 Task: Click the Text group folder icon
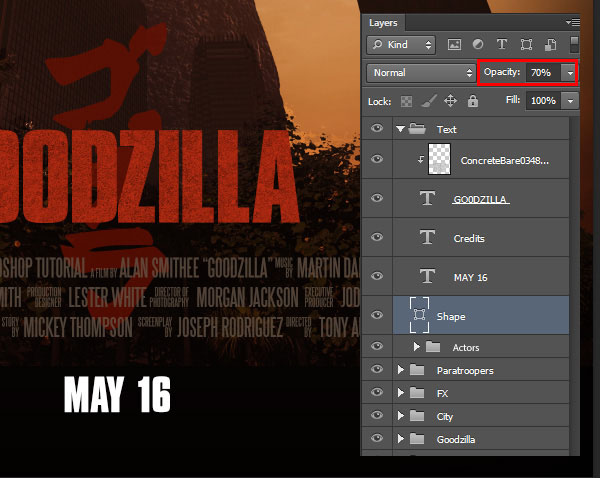(417, 129)
